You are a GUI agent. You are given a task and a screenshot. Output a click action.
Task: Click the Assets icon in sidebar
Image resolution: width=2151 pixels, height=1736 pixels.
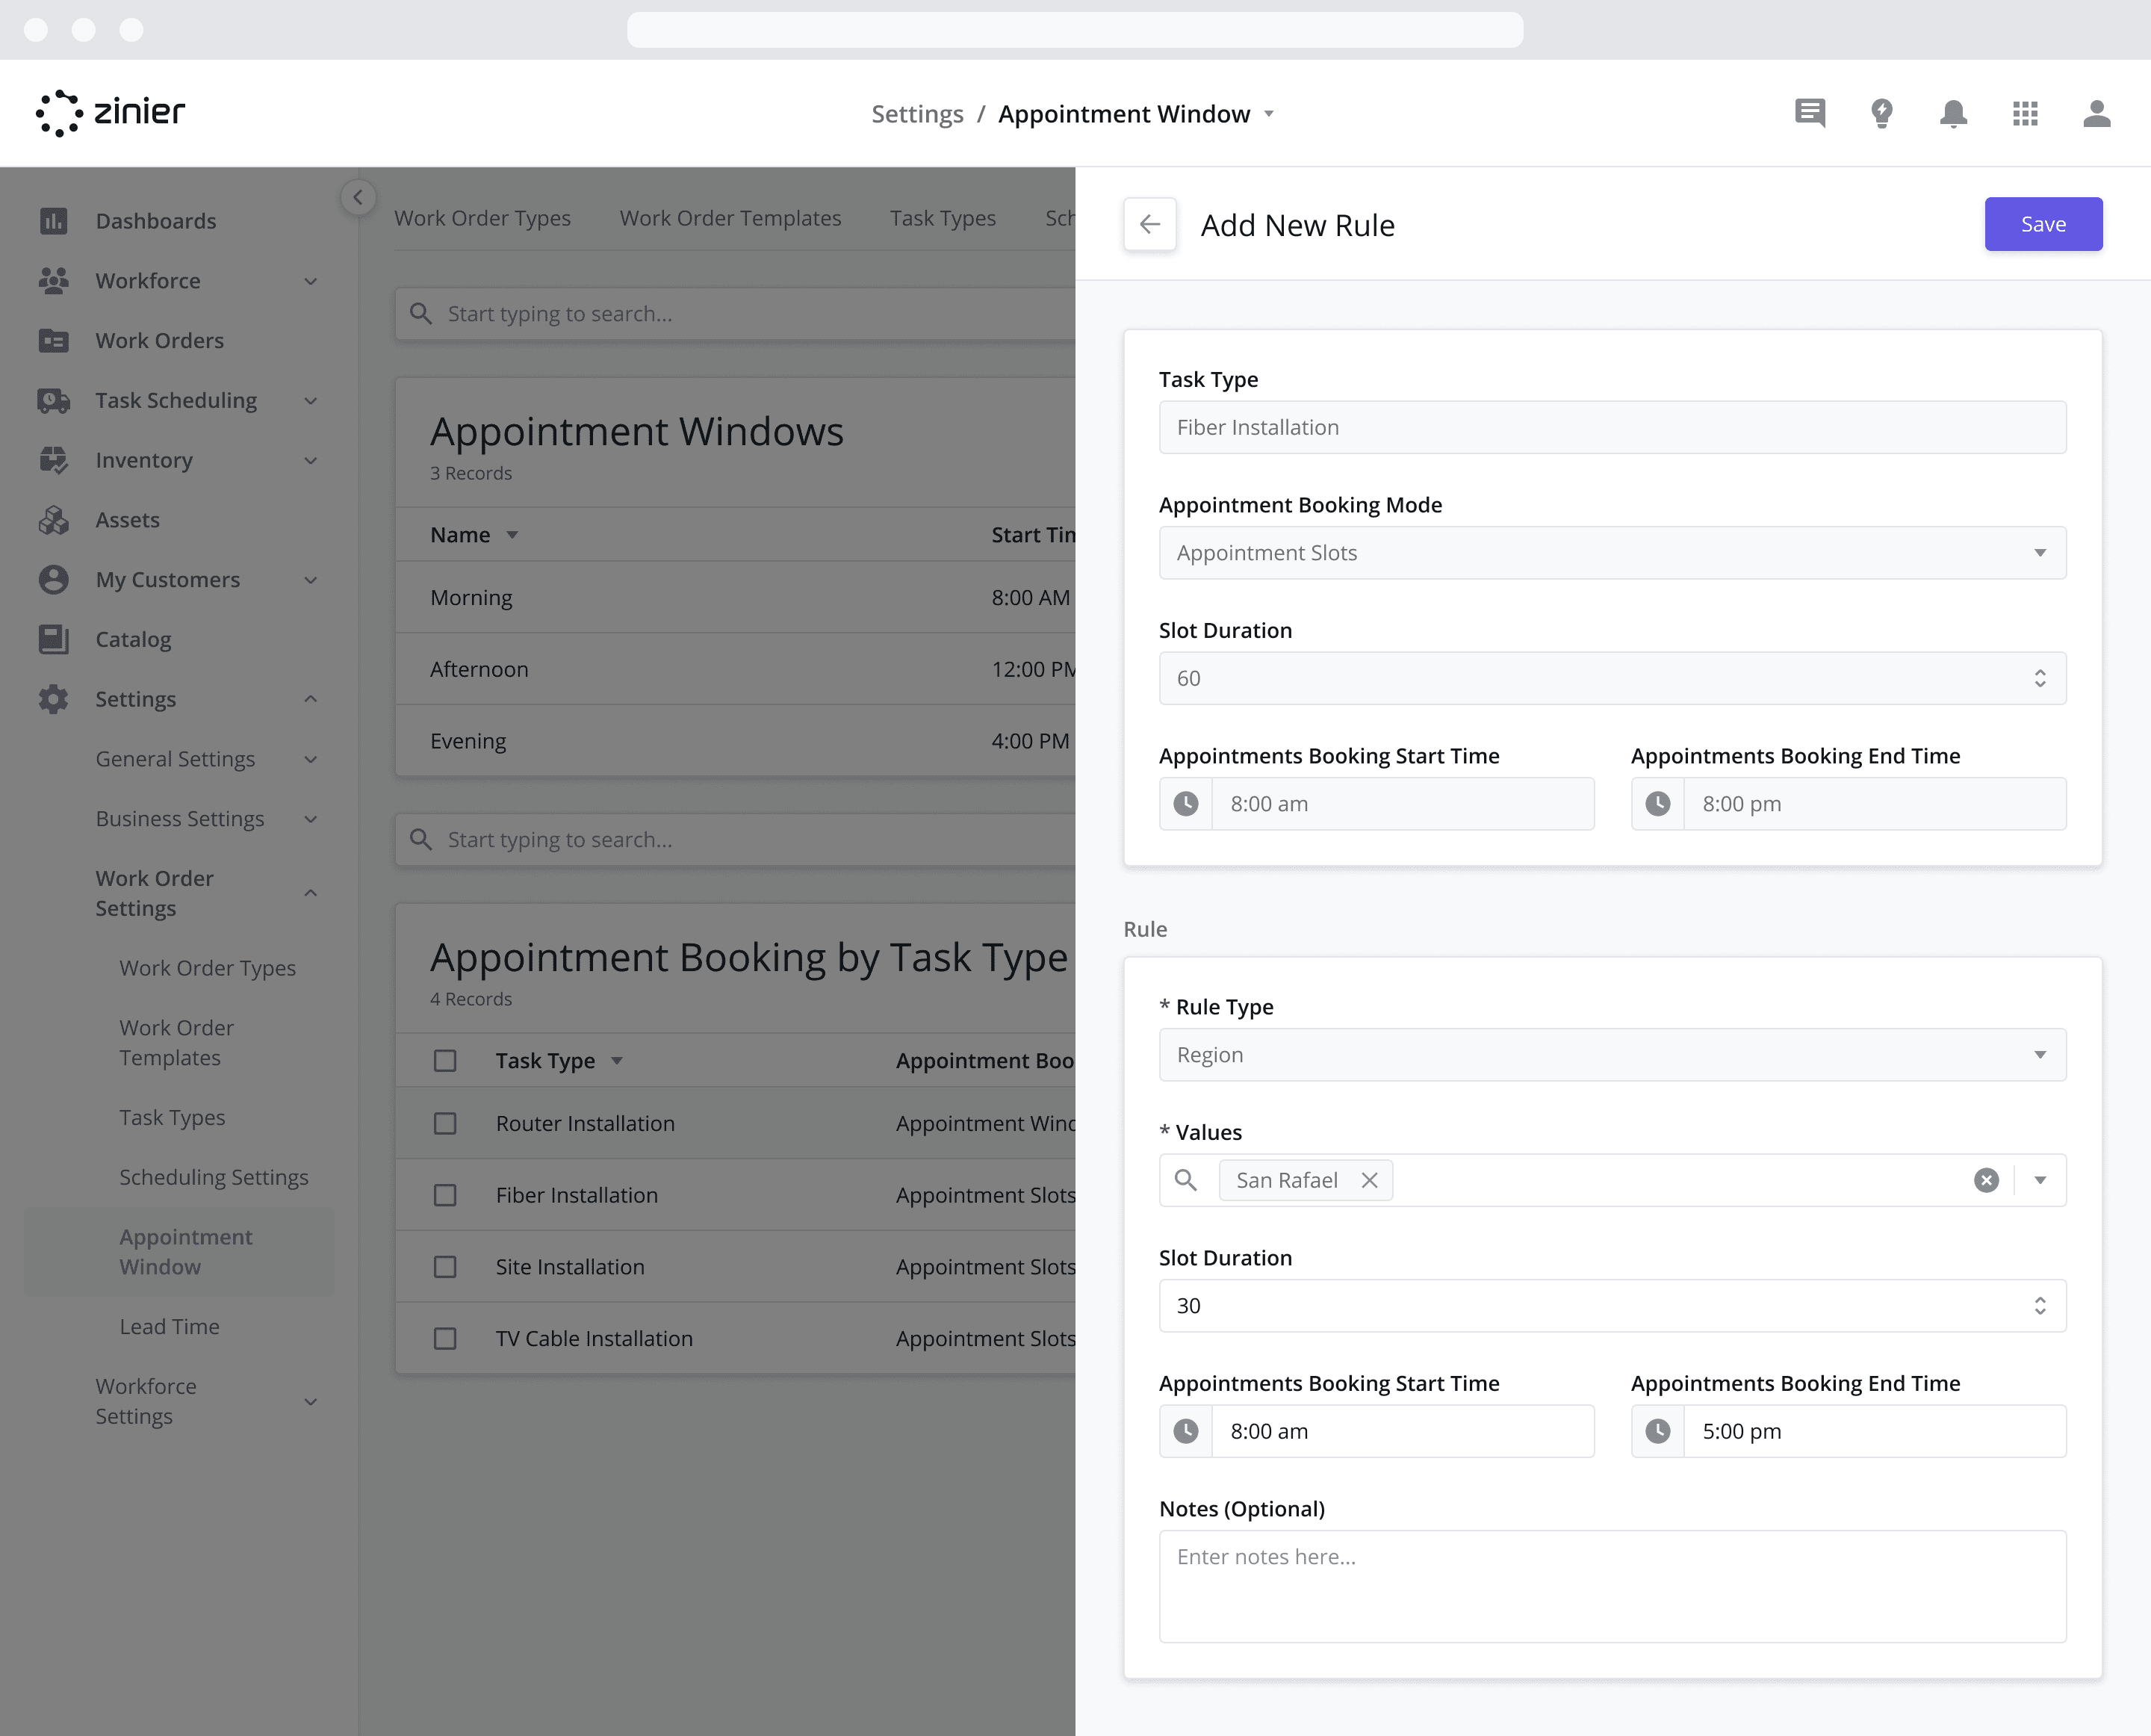[53, 519]
